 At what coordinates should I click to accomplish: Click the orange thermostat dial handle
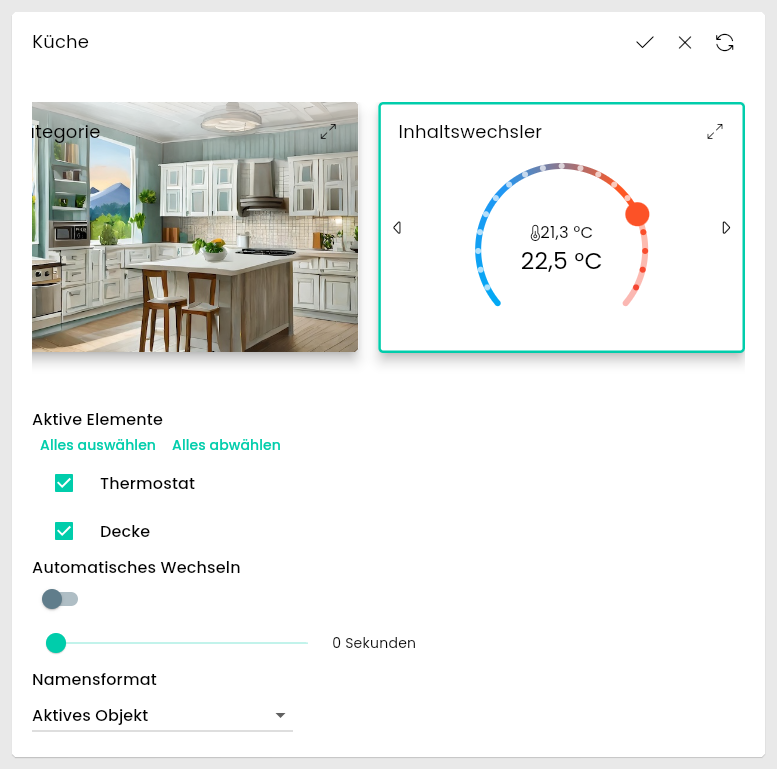point(637,214)
